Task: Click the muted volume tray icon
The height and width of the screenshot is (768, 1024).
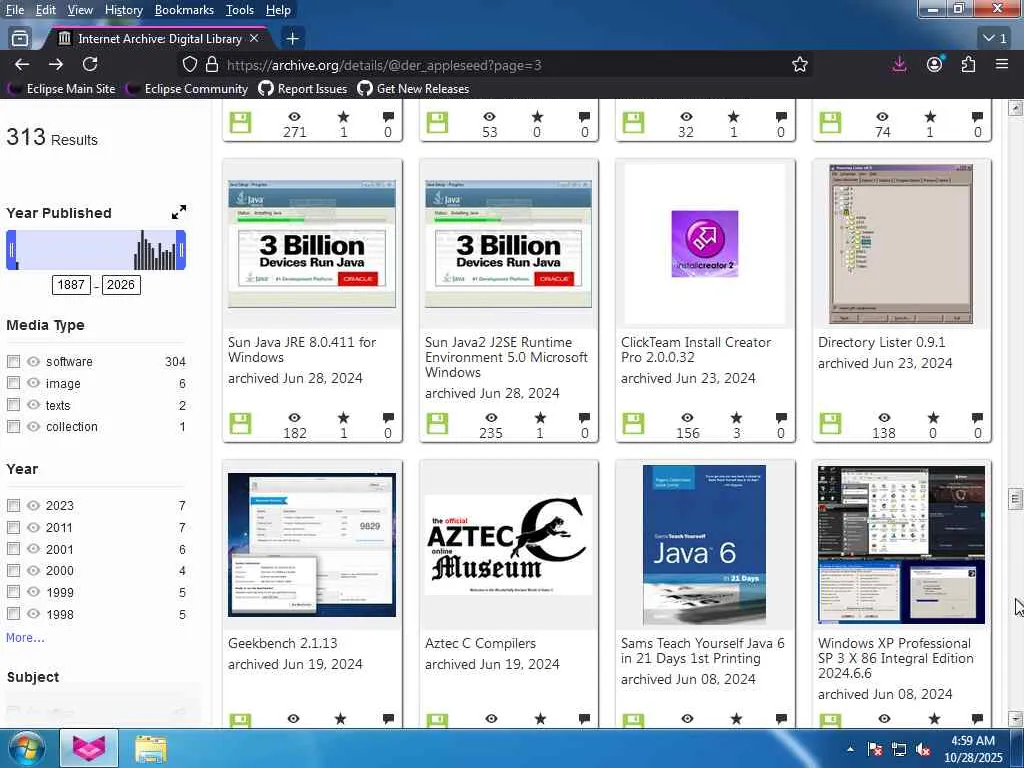Action: pos(923,750)
